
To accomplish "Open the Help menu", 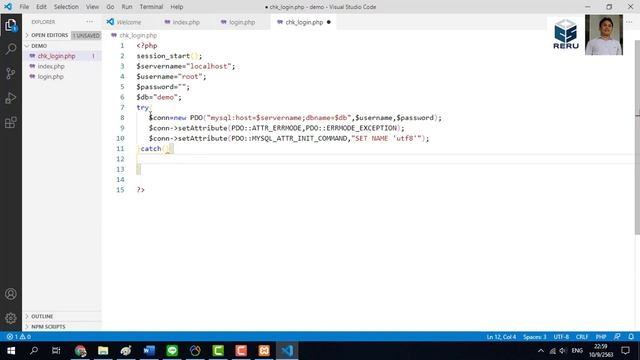I will tap(177, 7).
